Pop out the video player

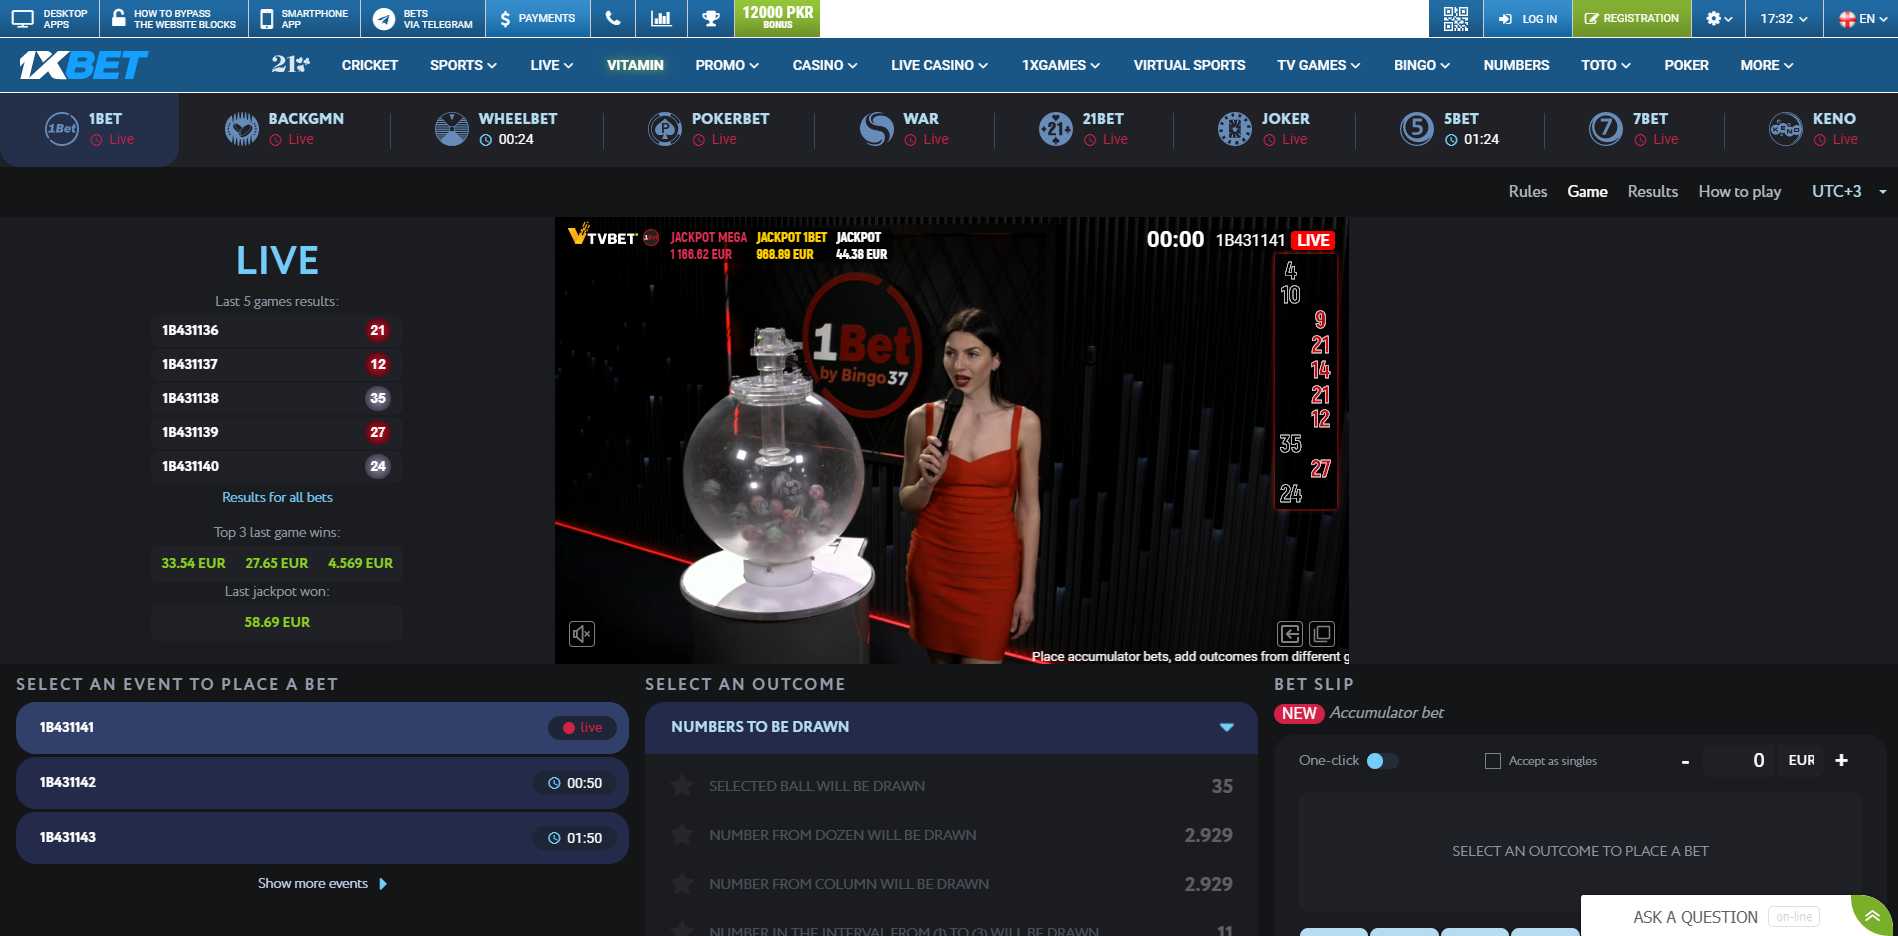[x=1290, y=633]
